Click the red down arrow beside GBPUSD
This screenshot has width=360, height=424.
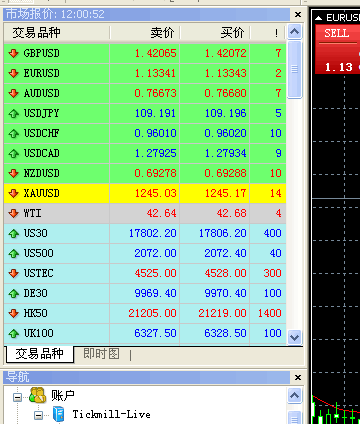tap(14, 53)
